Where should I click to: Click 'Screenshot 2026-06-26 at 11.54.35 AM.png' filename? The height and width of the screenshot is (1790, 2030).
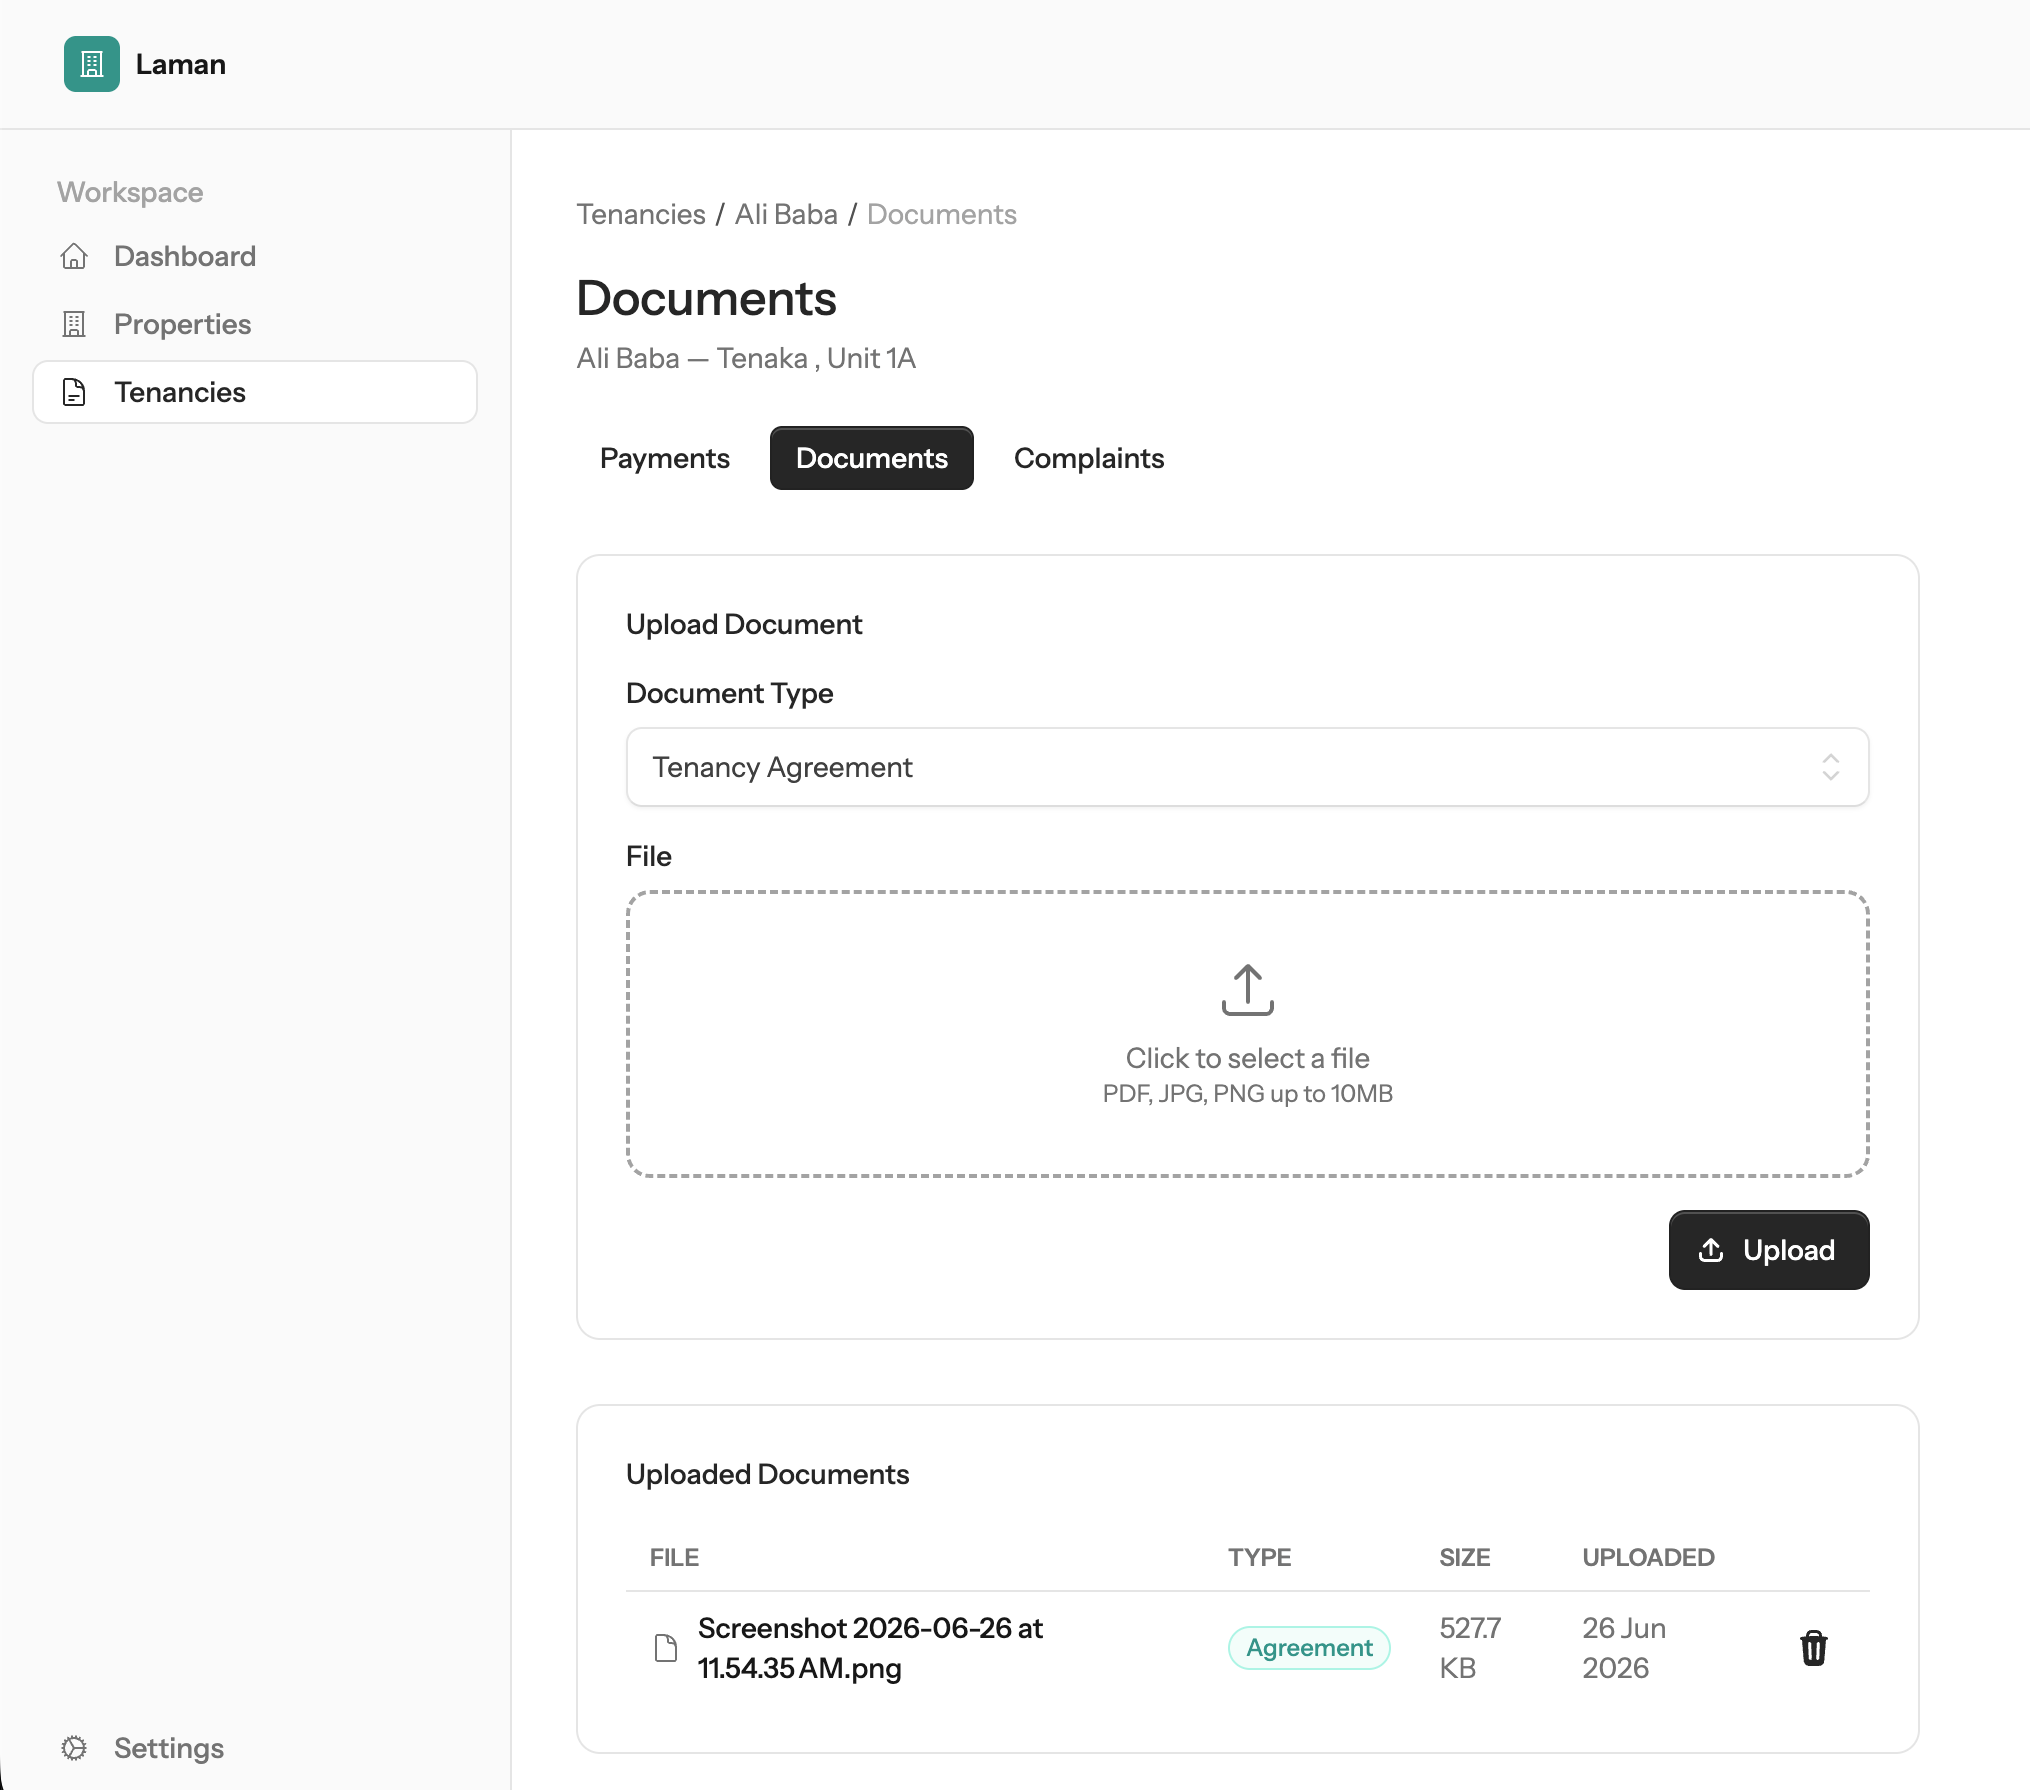870,1648
